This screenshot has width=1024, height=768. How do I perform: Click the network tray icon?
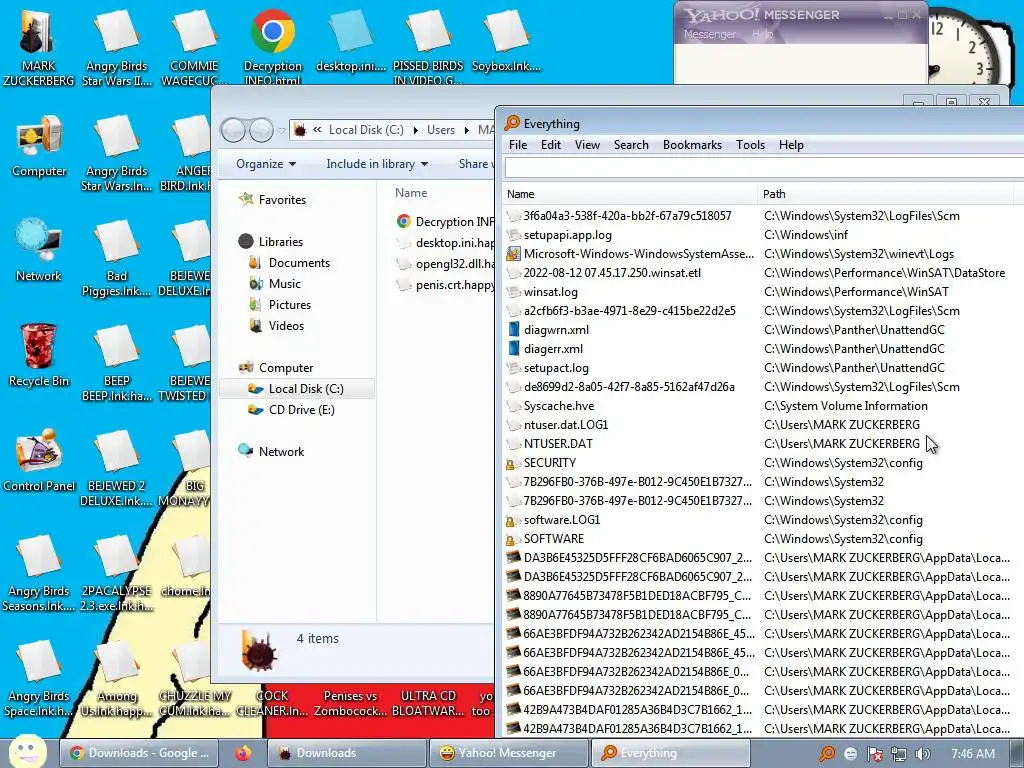click(x=899, y=754)
